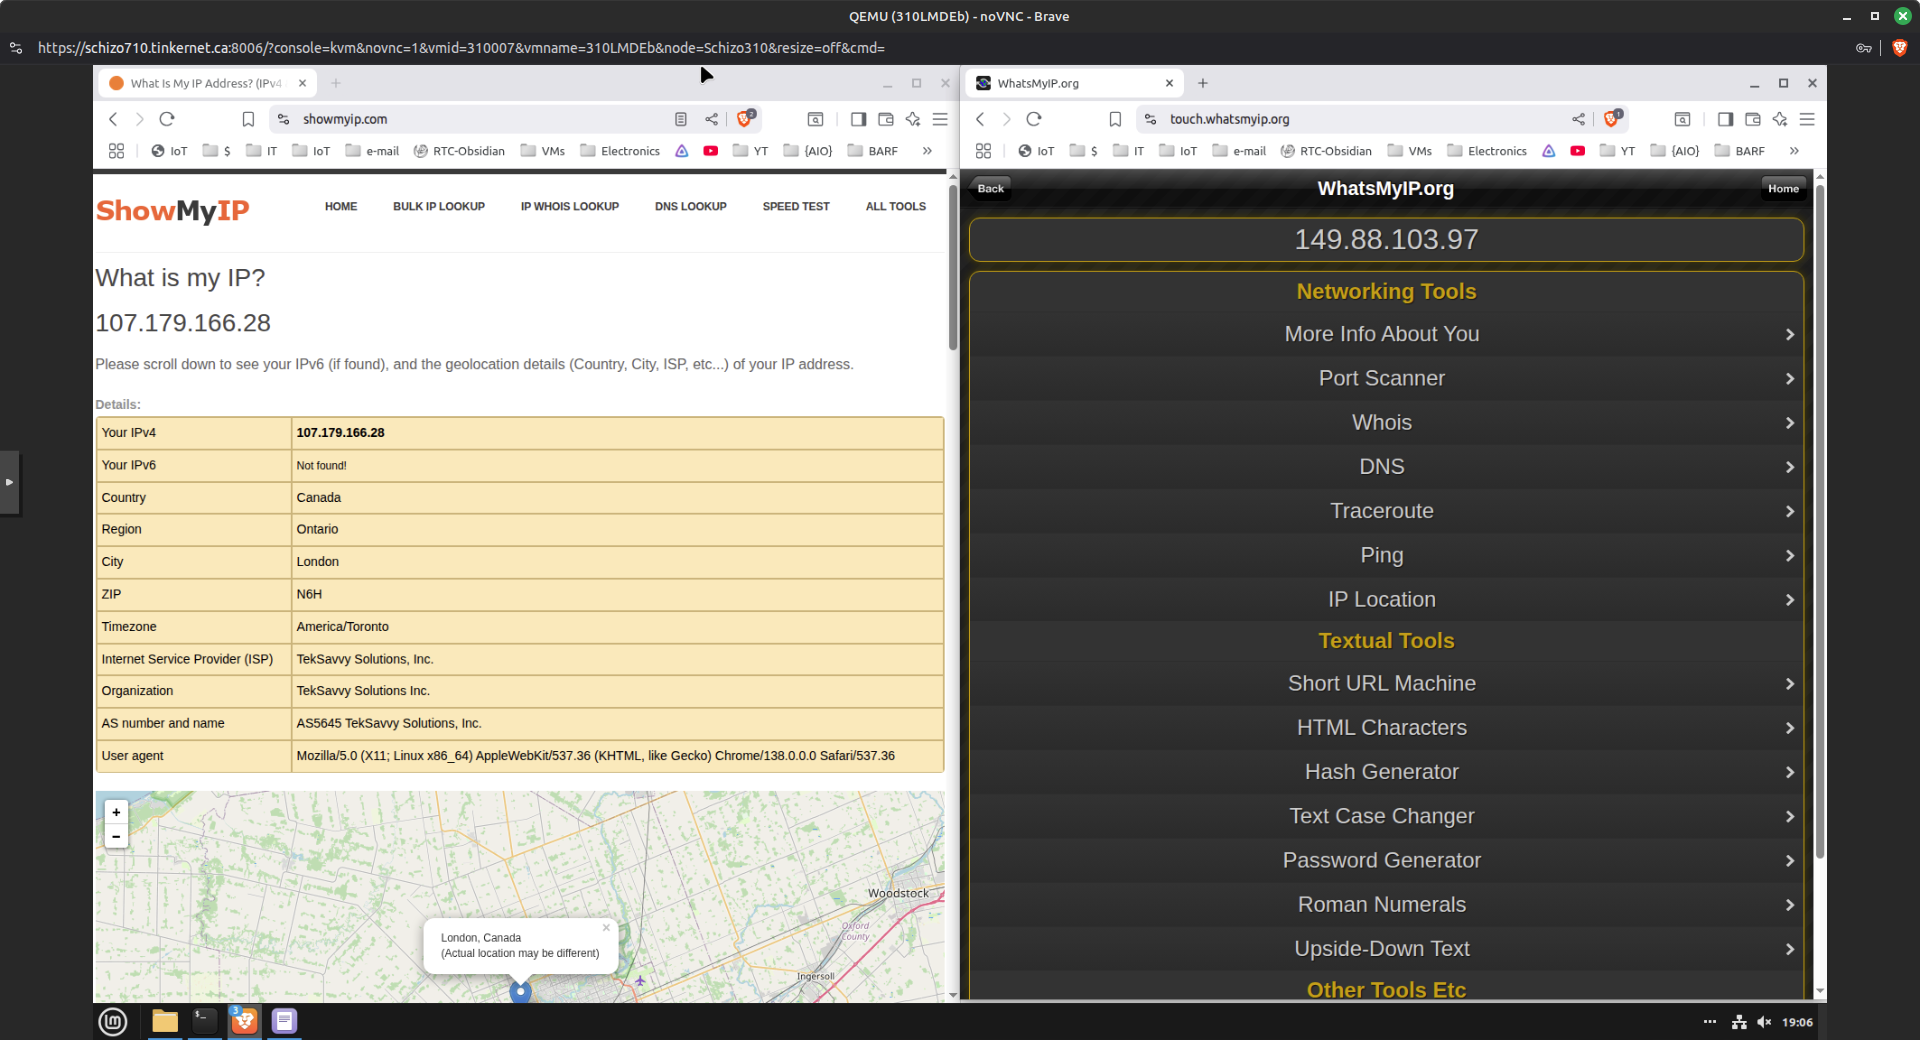Open Brave Wallet in the showmyip.com window

coord(885,119)
